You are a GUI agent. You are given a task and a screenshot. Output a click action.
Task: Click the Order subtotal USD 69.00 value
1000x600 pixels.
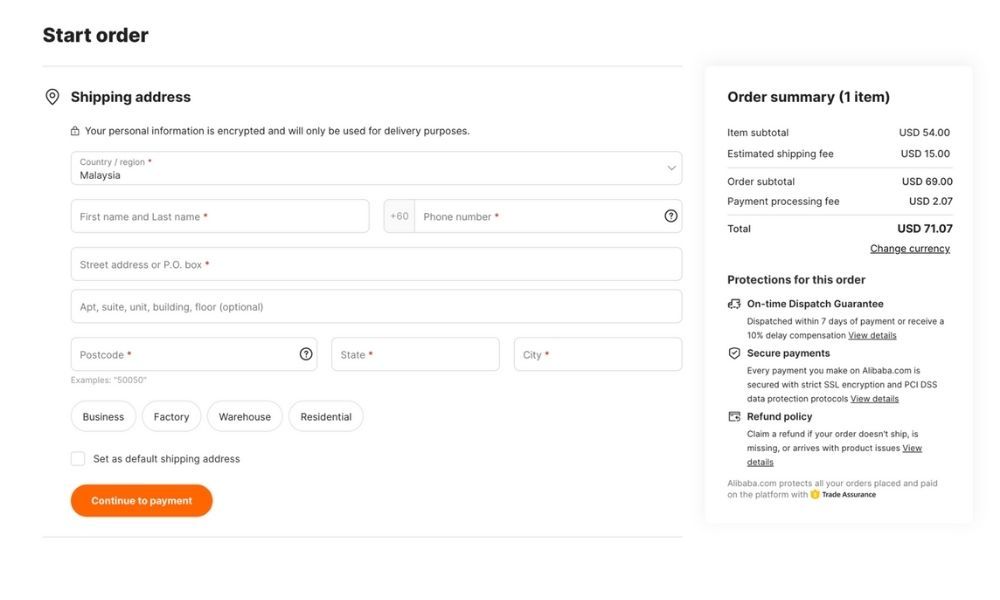point(927,182)
